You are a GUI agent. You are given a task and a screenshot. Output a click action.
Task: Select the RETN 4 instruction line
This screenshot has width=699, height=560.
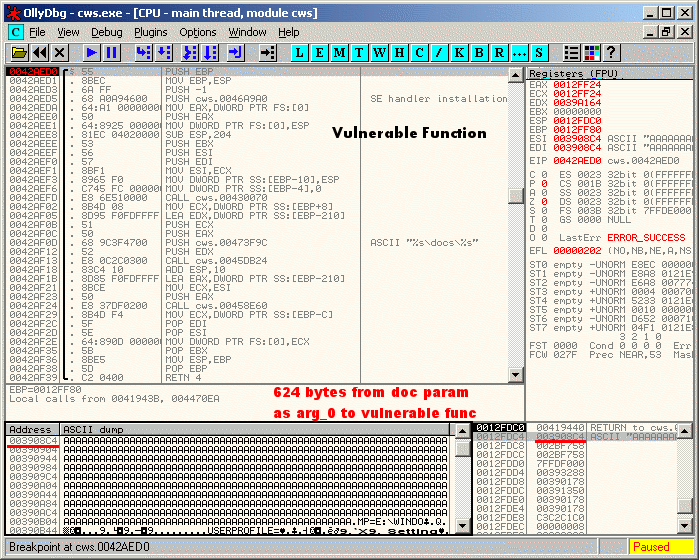183,378
